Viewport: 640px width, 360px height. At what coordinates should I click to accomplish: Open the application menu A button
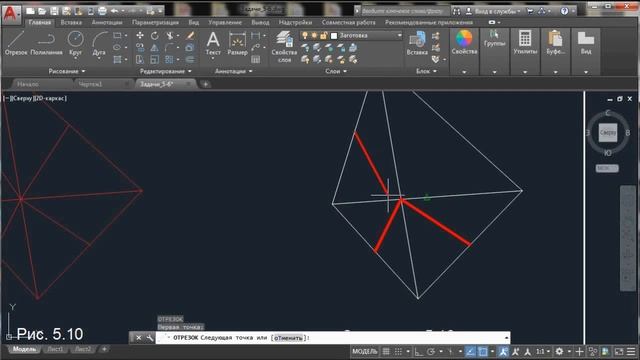tap(10, 14)
